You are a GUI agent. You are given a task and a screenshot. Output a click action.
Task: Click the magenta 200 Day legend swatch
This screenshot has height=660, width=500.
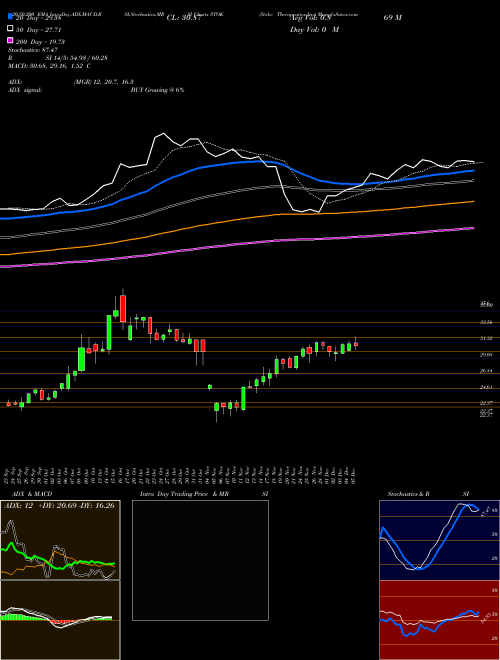10,40
